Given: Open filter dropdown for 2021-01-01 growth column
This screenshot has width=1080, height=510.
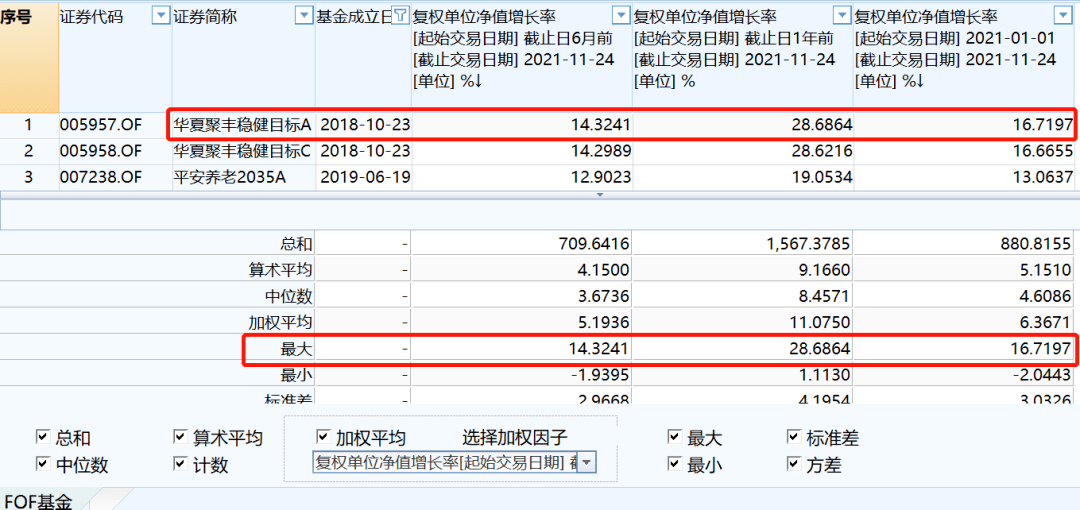Looking at the screenshot, I should (1063, 17).
